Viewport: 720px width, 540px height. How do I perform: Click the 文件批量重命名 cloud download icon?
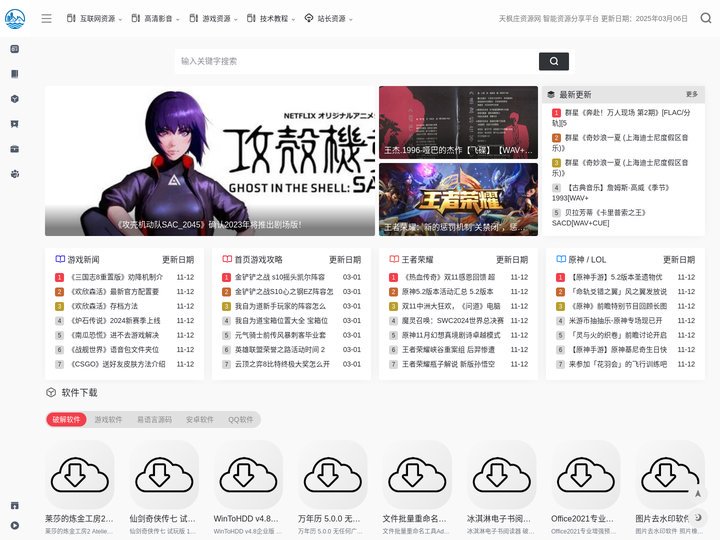coord(417,474)
